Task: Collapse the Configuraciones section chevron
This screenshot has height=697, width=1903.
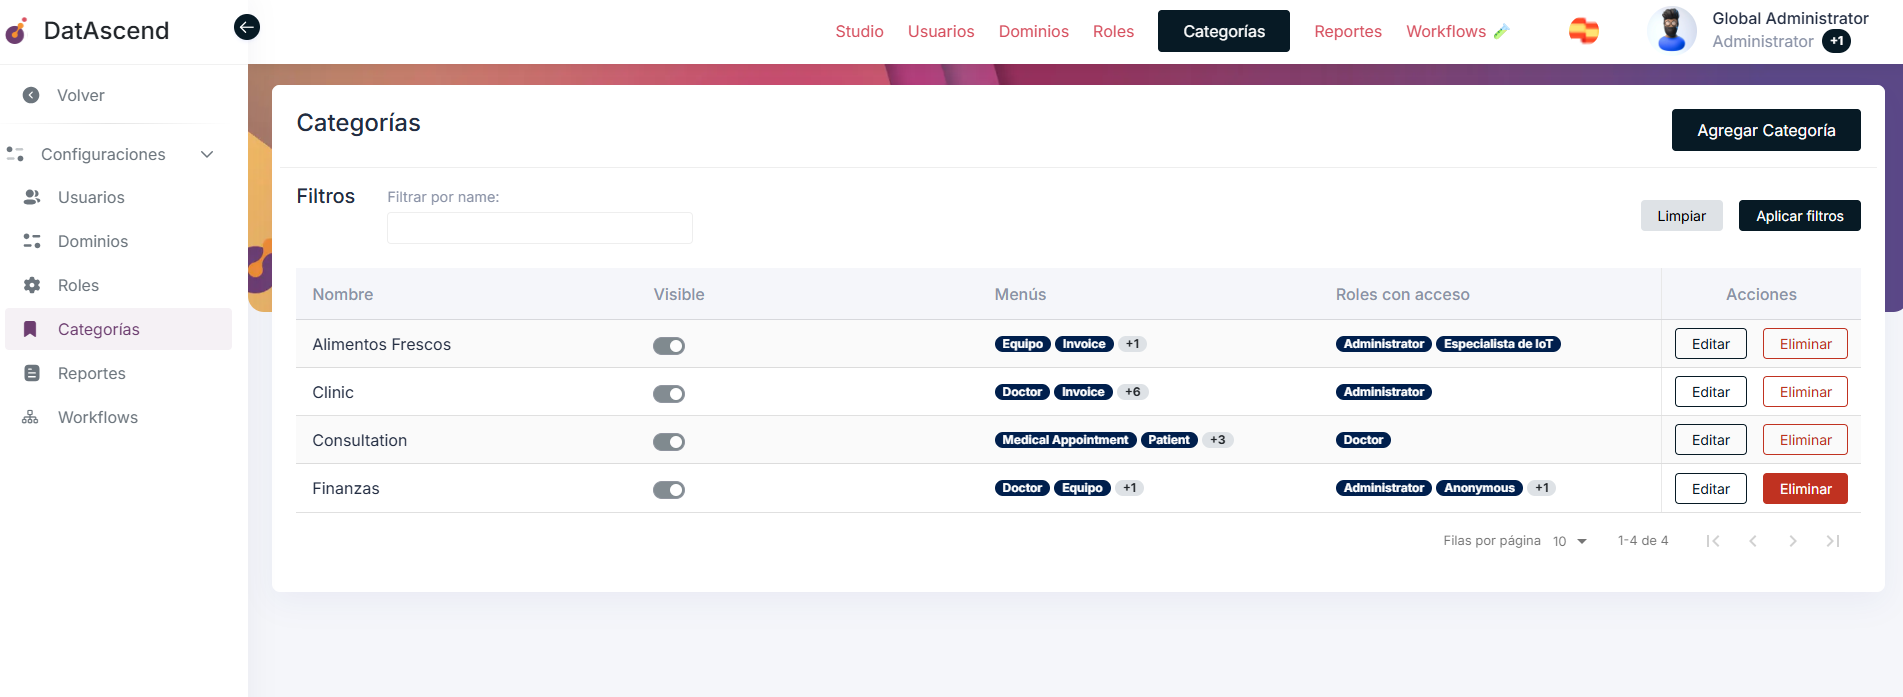Action: point(207,154)
